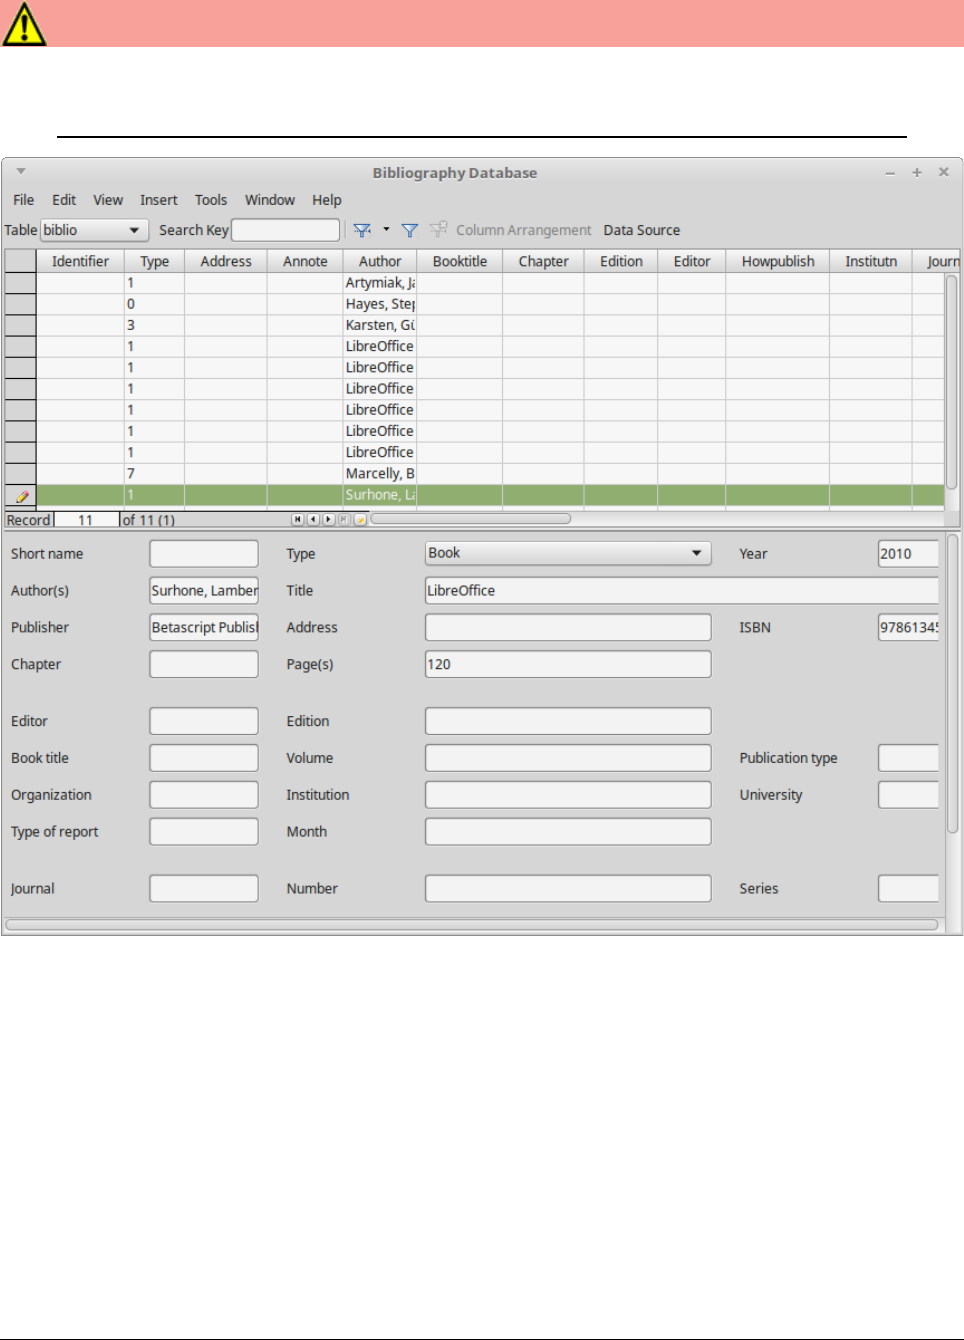Click the warning triangle icon

click(x=23, y=23)
